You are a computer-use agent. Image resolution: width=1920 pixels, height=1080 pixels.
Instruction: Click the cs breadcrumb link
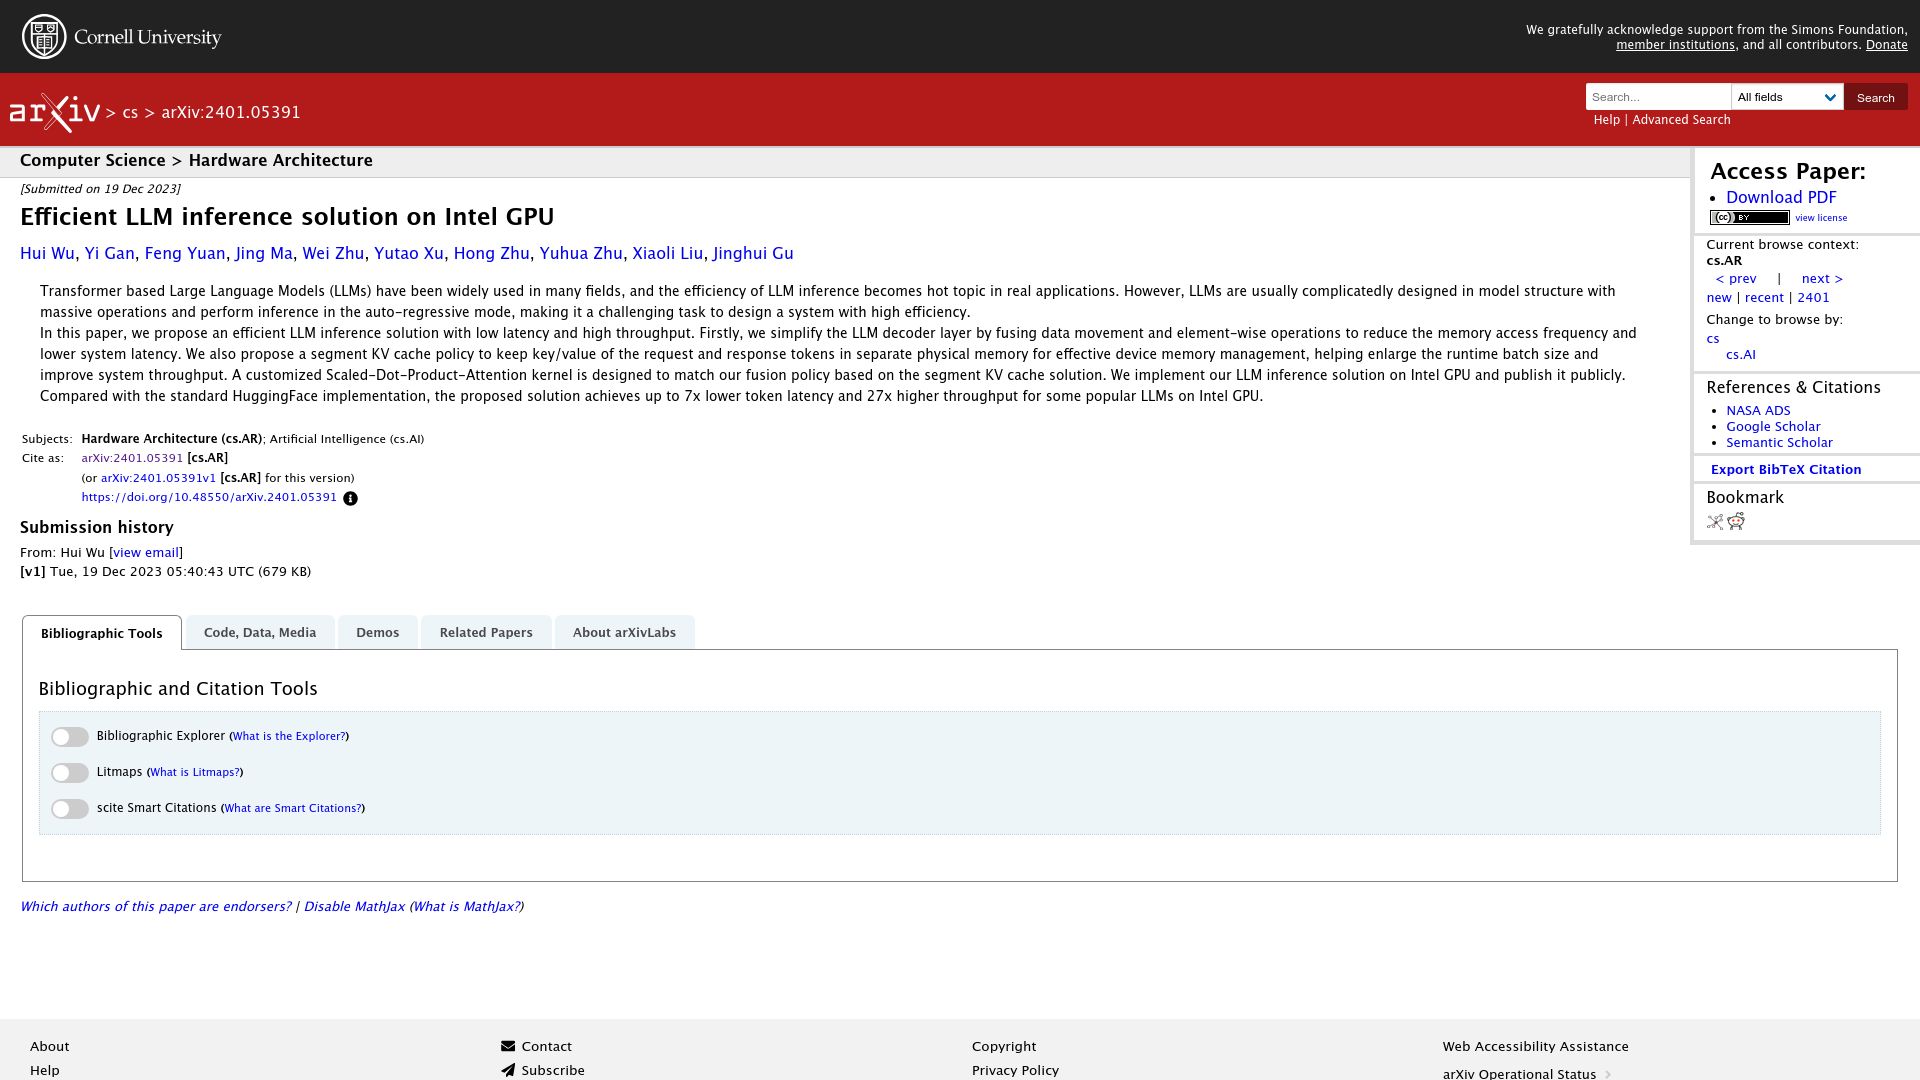pyautogui.click(x=130, y=113)
